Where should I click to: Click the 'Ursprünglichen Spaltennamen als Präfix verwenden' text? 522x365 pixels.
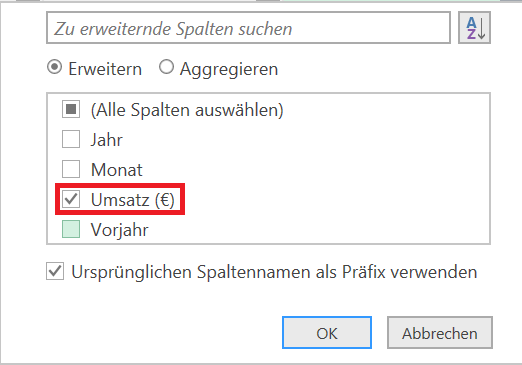(x=274, y=272)
